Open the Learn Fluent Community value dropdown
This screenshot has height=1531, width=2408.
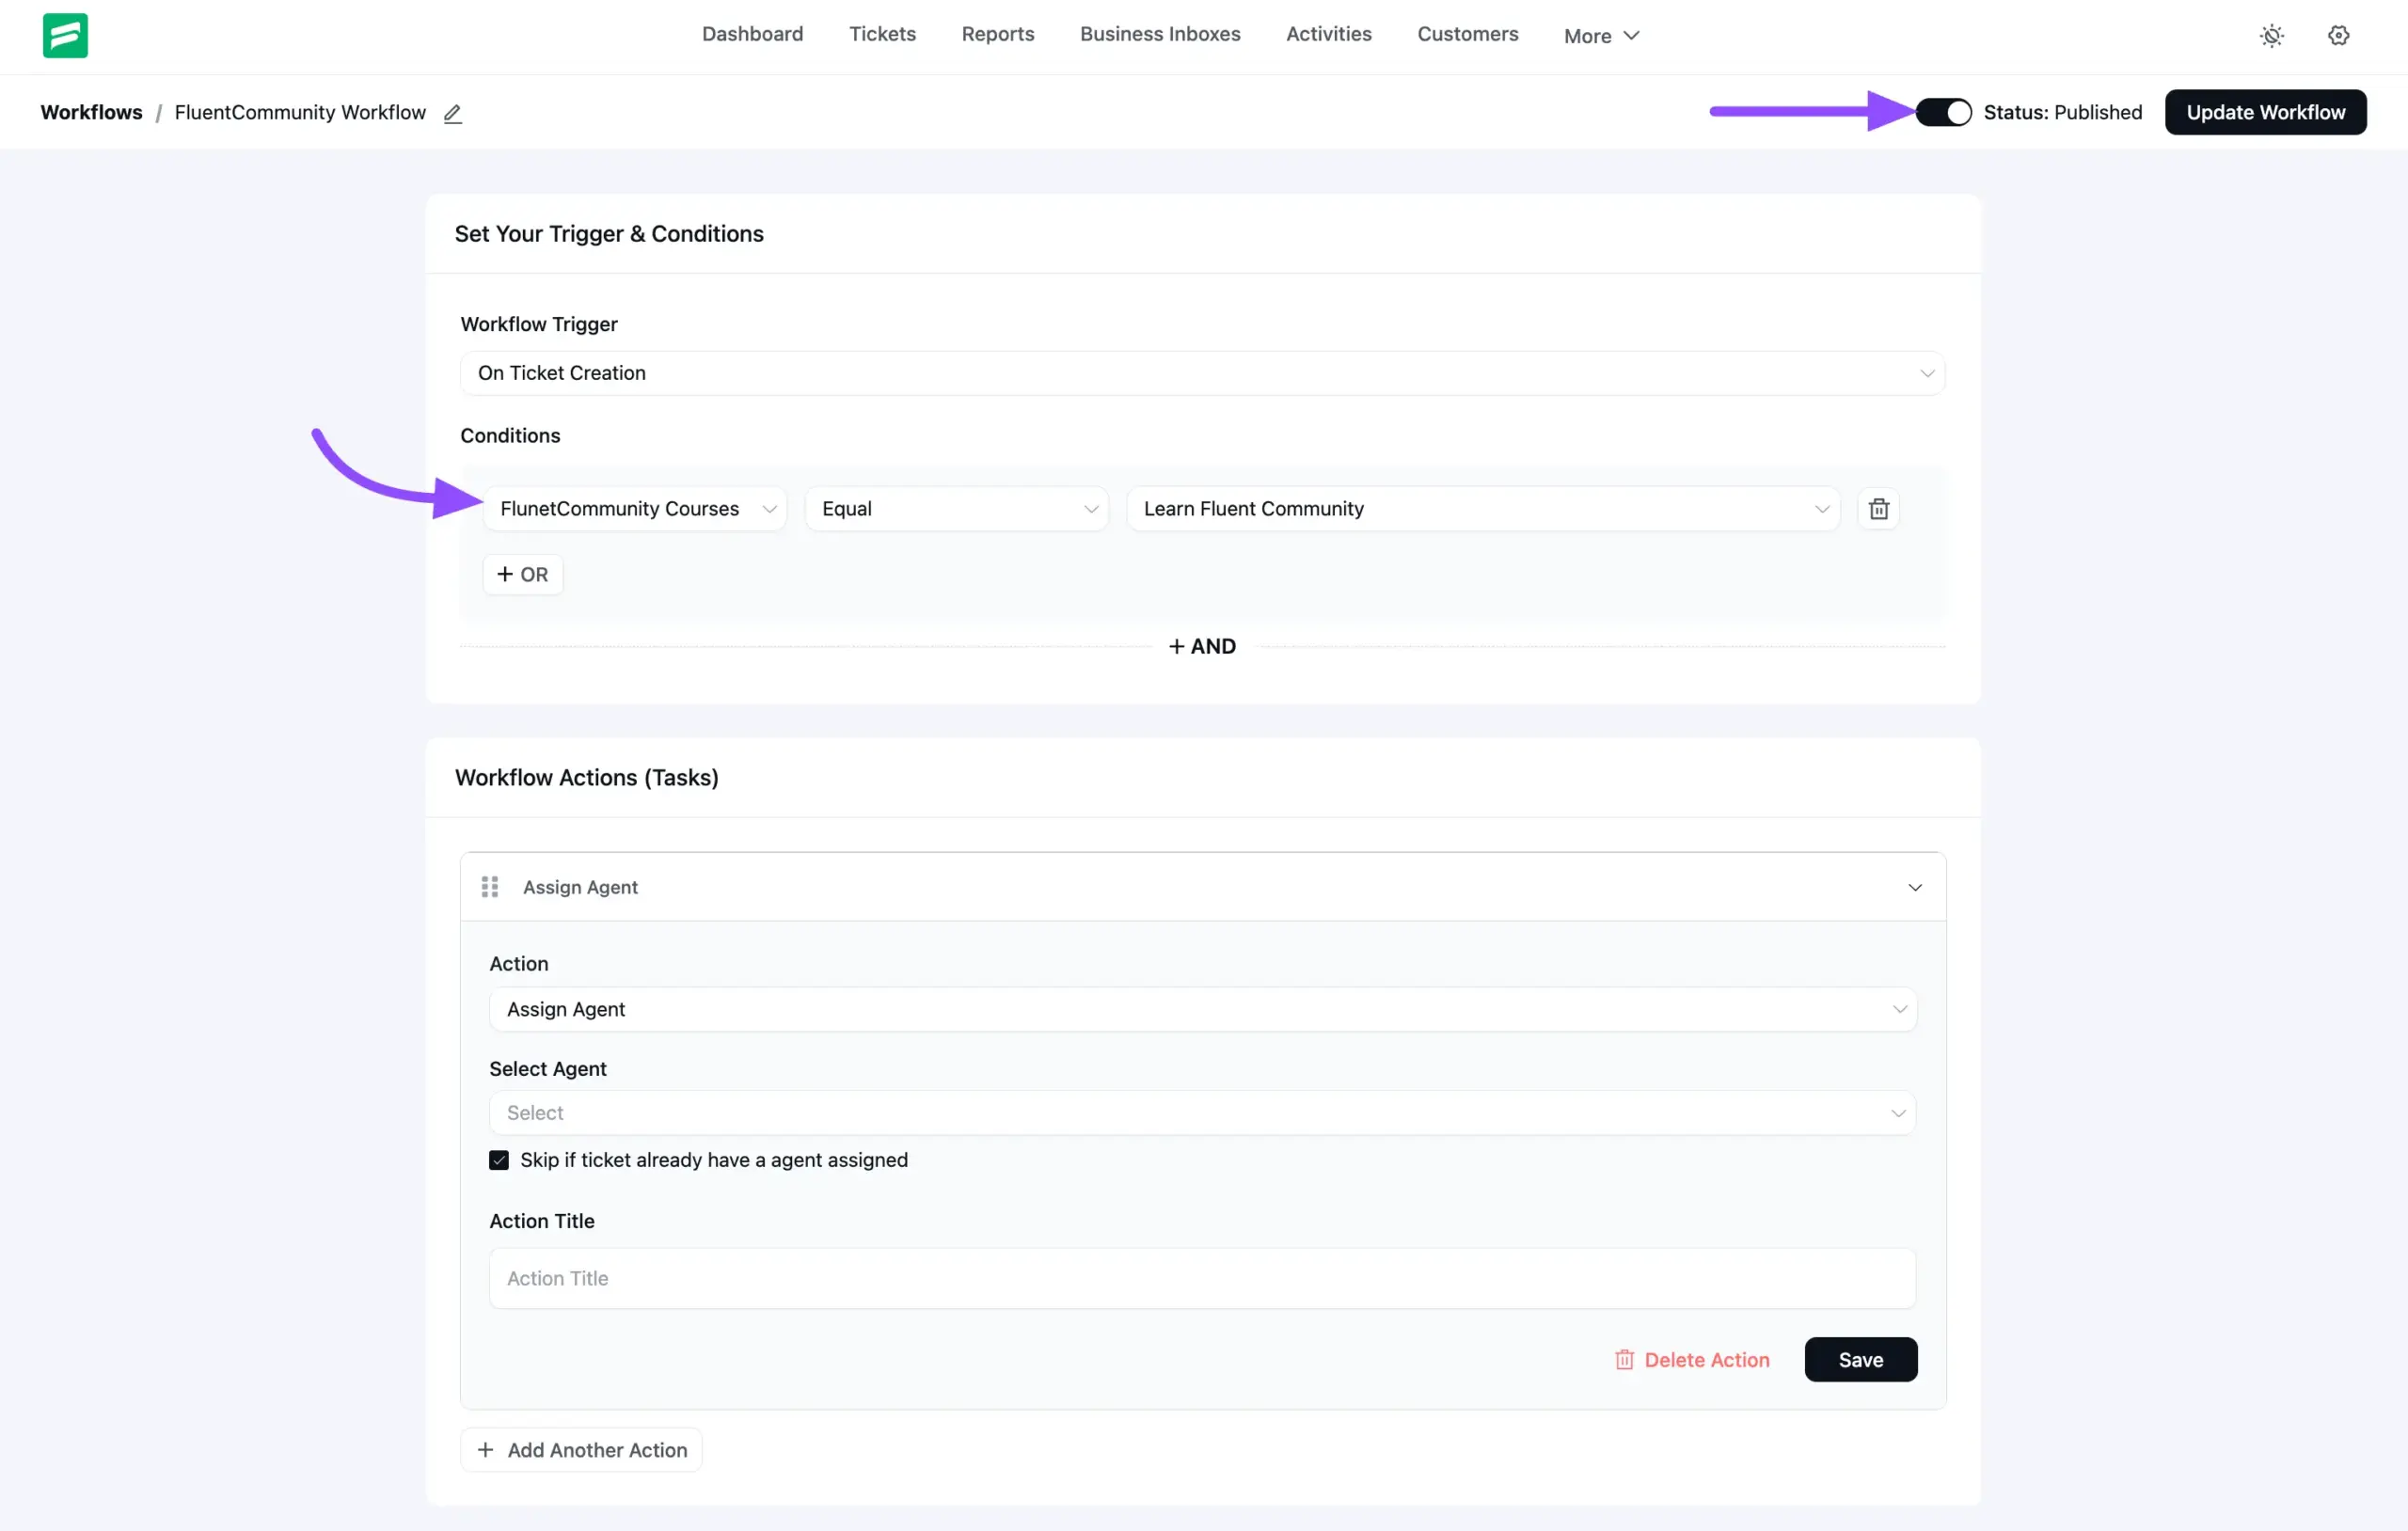coord(1483,509)
